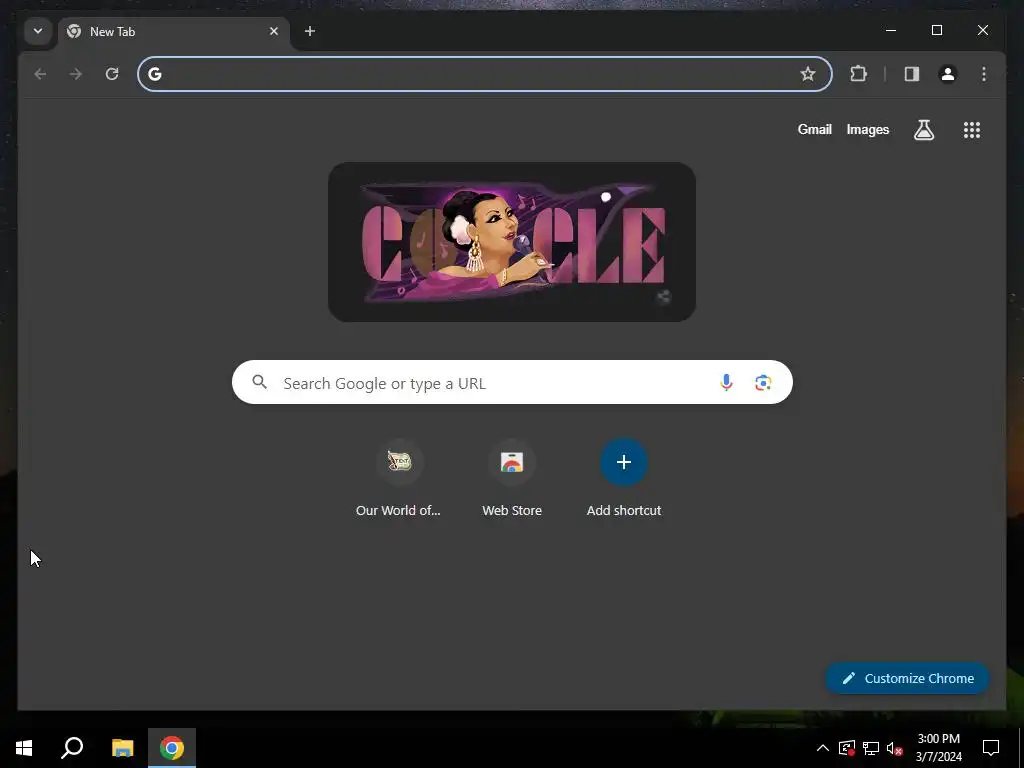Open the Google Doodle image
The width and height of the screenshot is (1024, 768).
511,242
